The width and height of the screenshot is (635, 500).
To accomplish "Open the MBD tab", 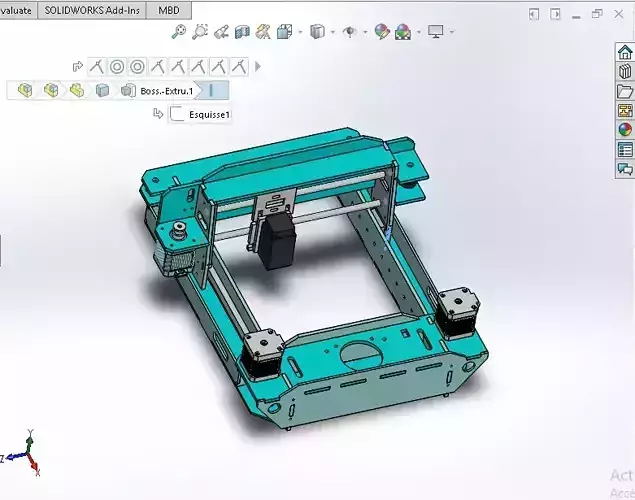I will coord(168,10).
